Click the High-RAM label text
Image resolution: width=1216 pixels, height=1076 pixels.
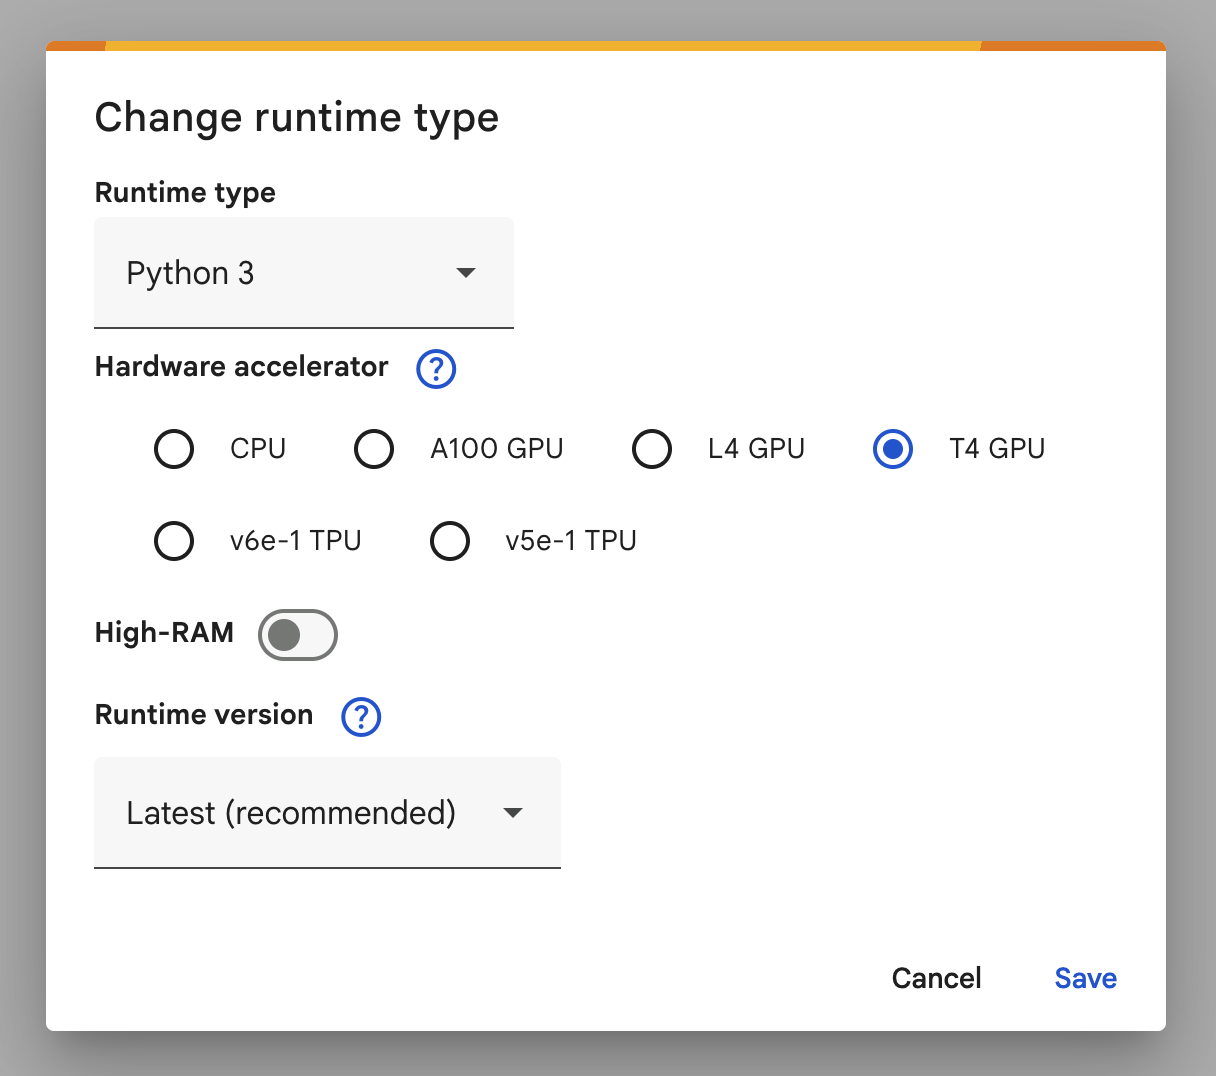click(x=164, y=633)
